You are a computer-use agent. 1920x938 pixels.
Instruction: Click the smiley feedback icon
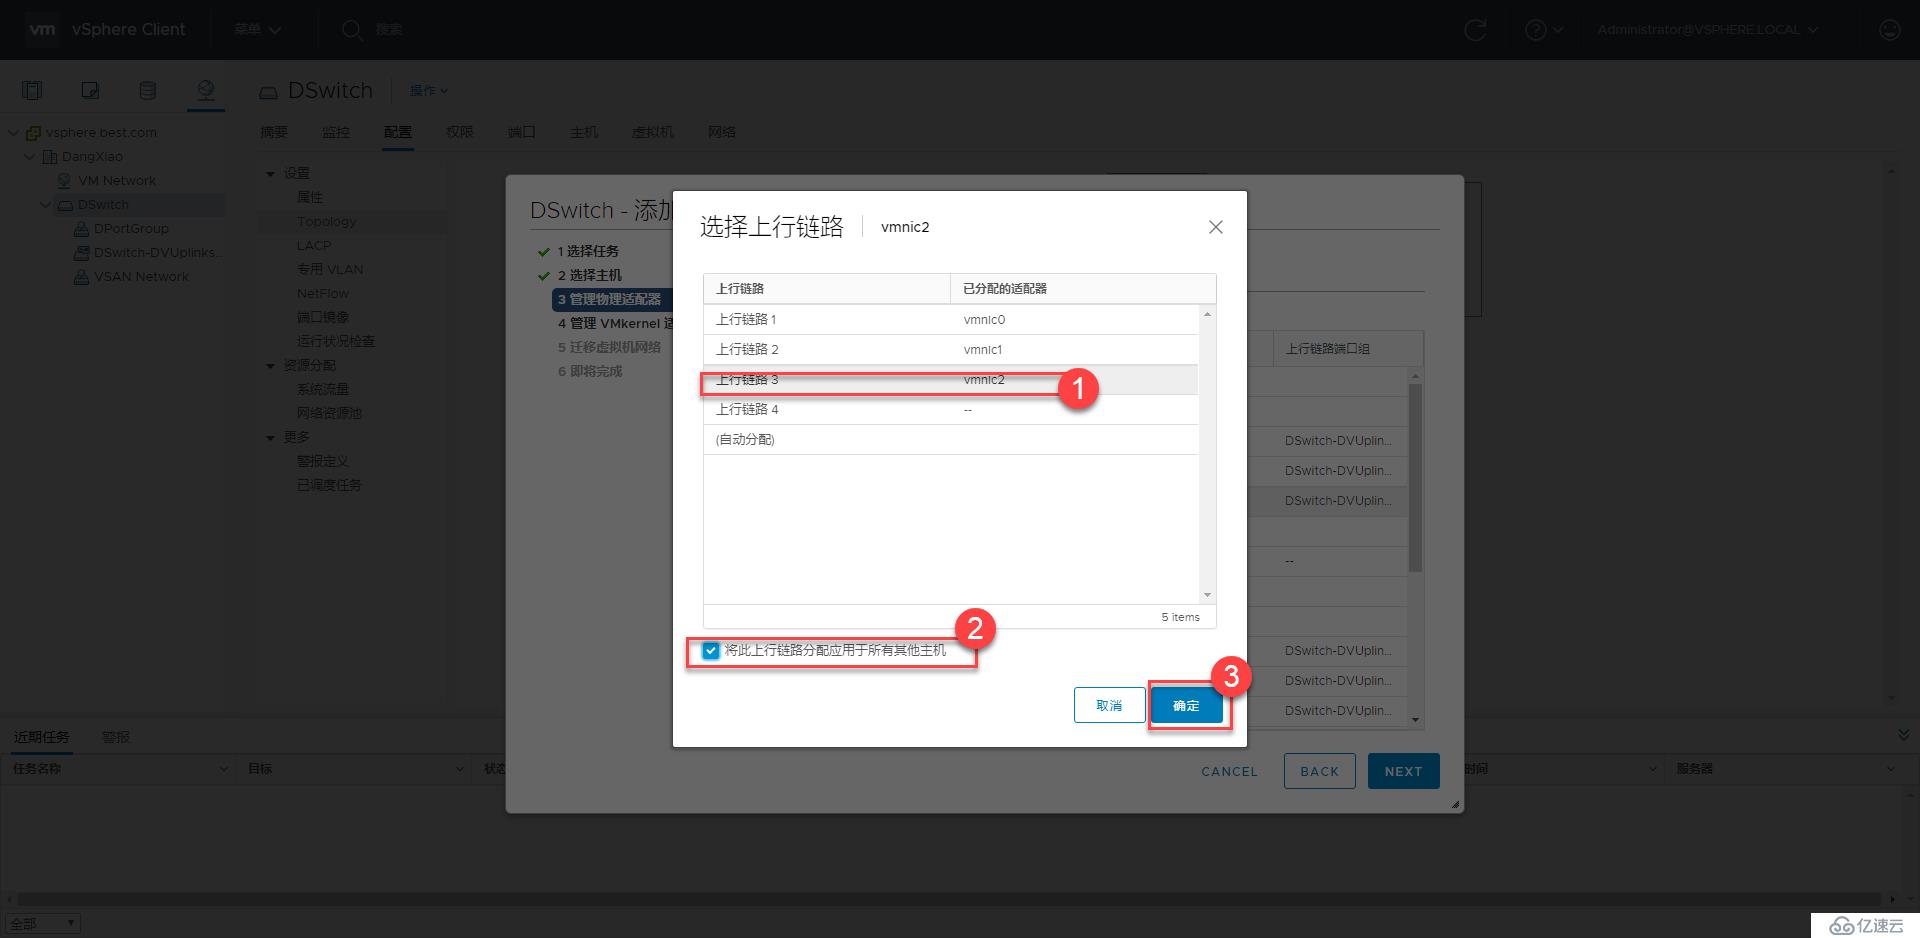[x=1889, y=30]
